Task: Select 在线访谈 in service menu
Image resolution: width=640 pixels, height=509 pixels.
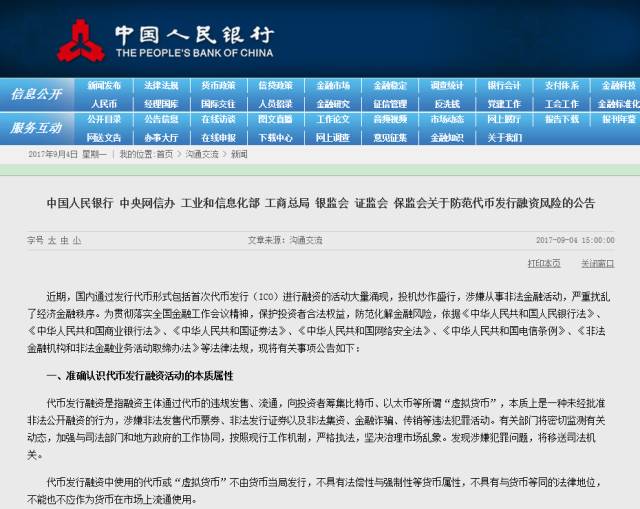Action: [218, 119]
